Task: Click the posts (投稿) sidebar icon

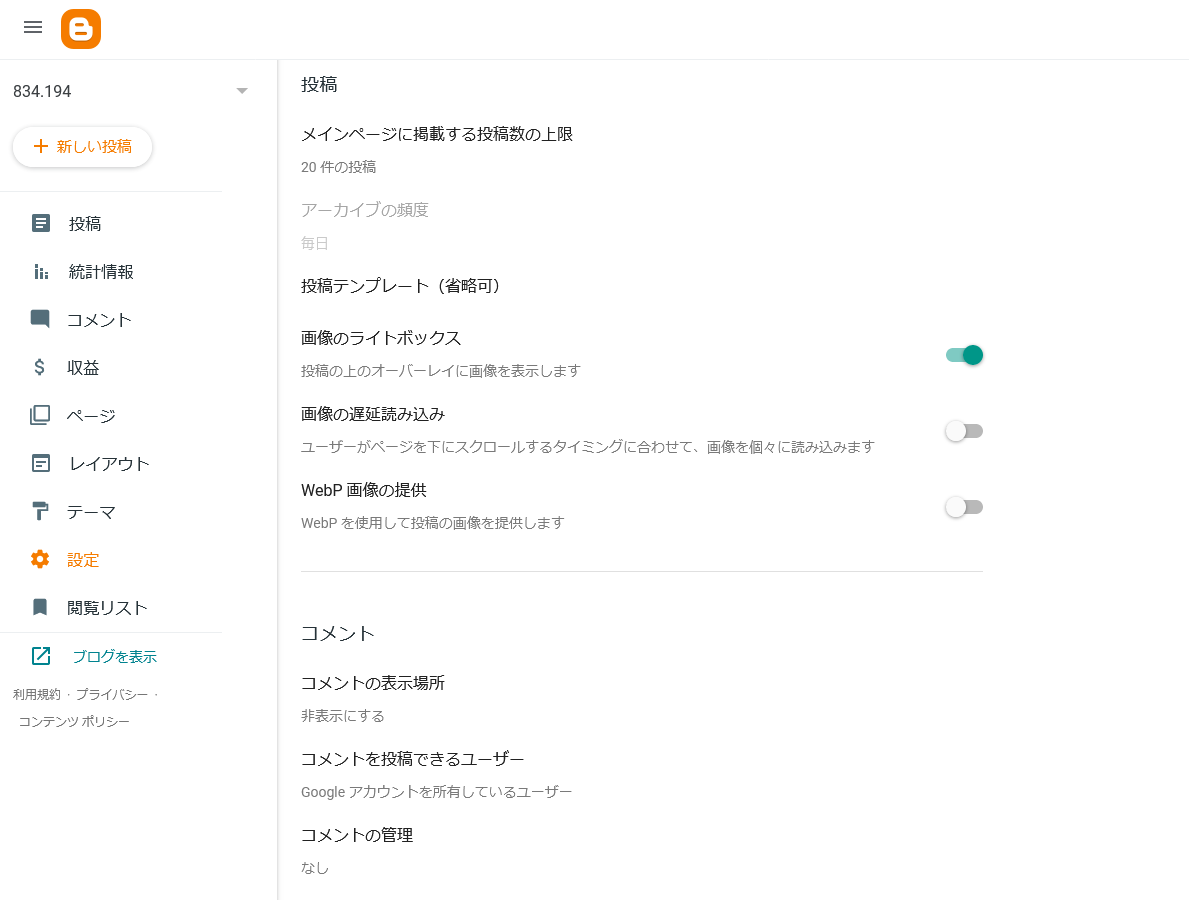Action: [41, 223]
